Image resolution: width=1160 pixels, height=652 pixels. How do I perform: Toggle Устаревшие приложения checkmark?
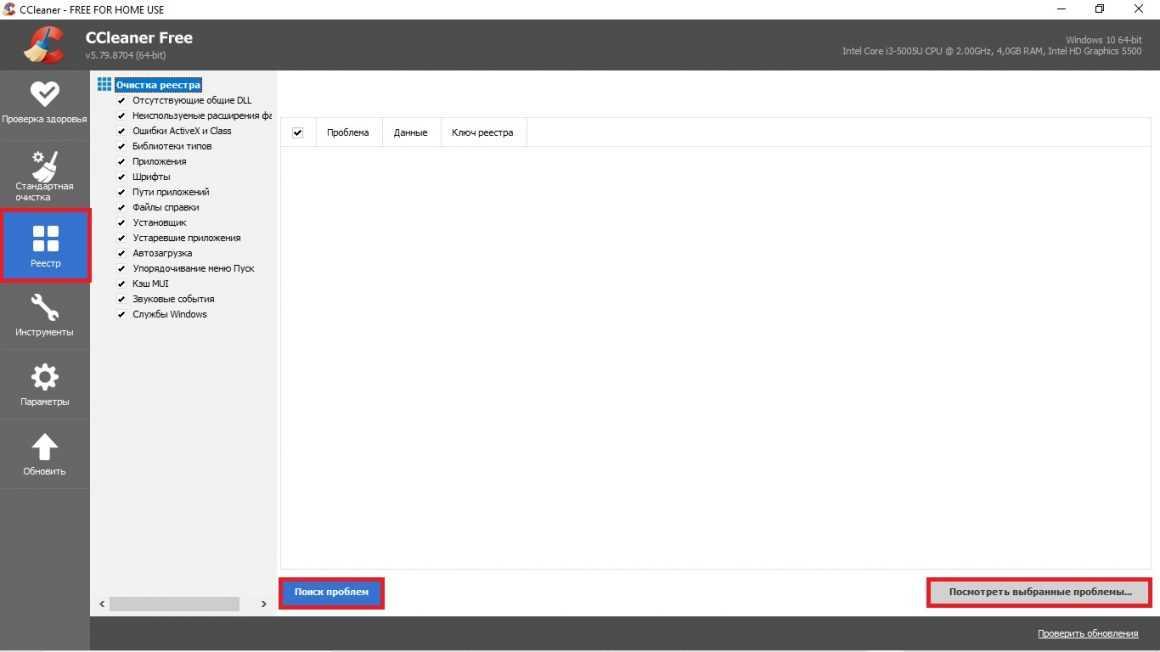click(x=121, y=238)
